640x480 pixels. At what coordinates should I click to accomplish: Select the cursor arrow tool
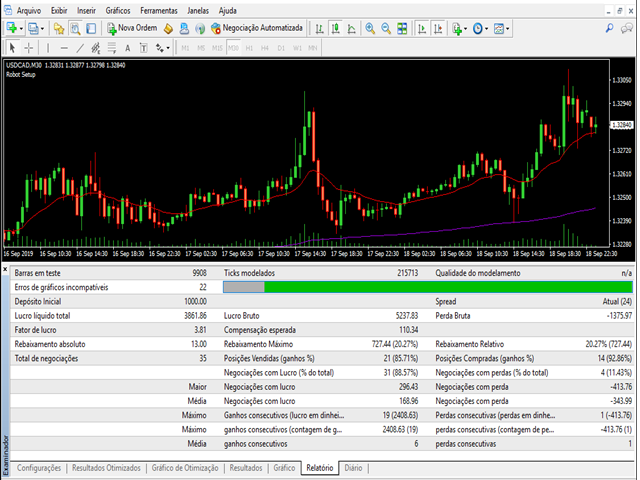(12, 48)
